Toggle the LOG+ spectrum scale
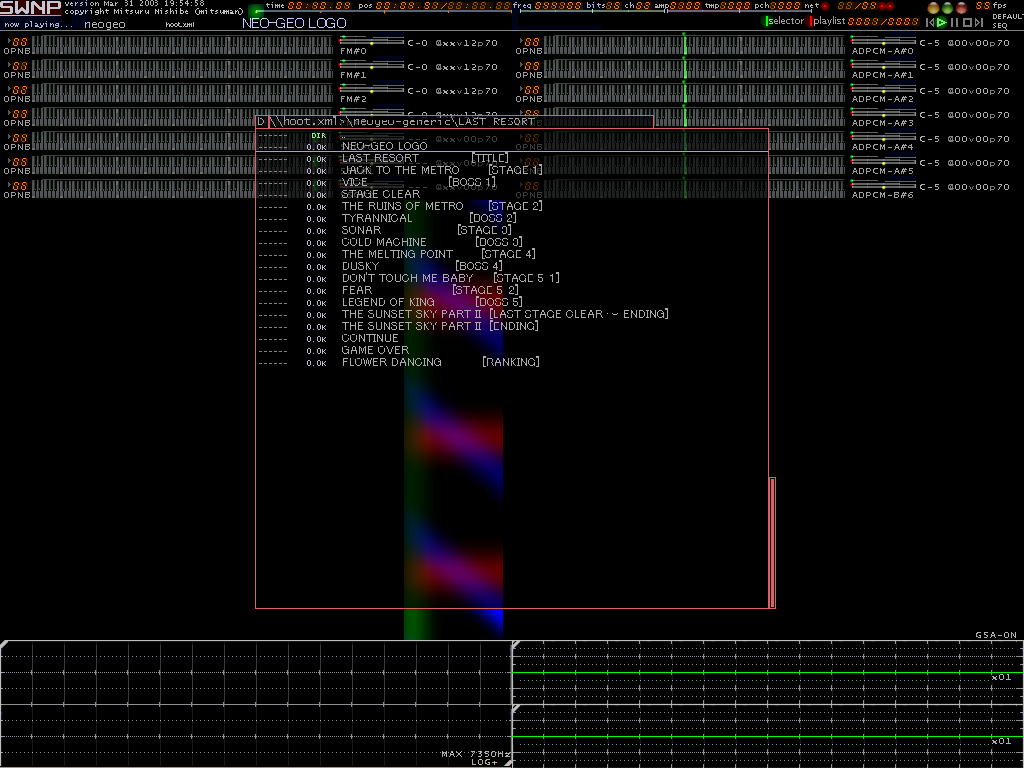 (x=485, y=762)
